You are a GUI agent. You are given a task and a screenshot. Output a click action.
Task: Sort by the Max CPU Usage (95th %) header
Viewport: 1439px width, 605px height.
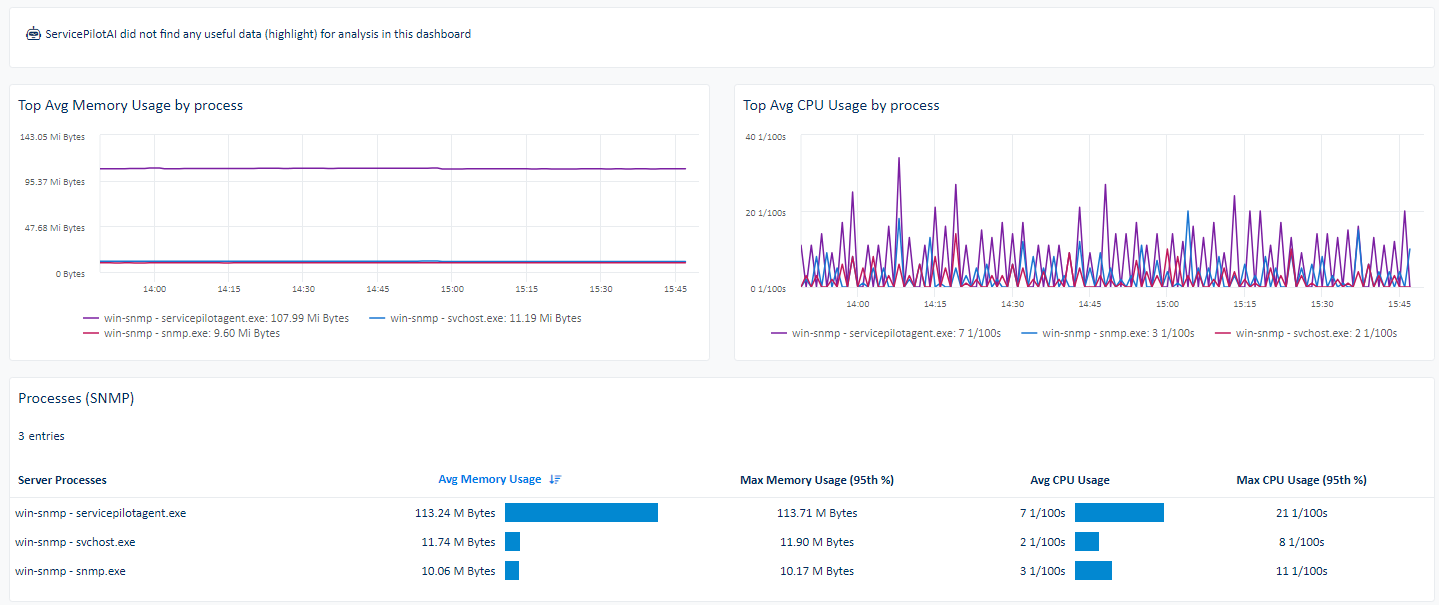[1301, 479]
